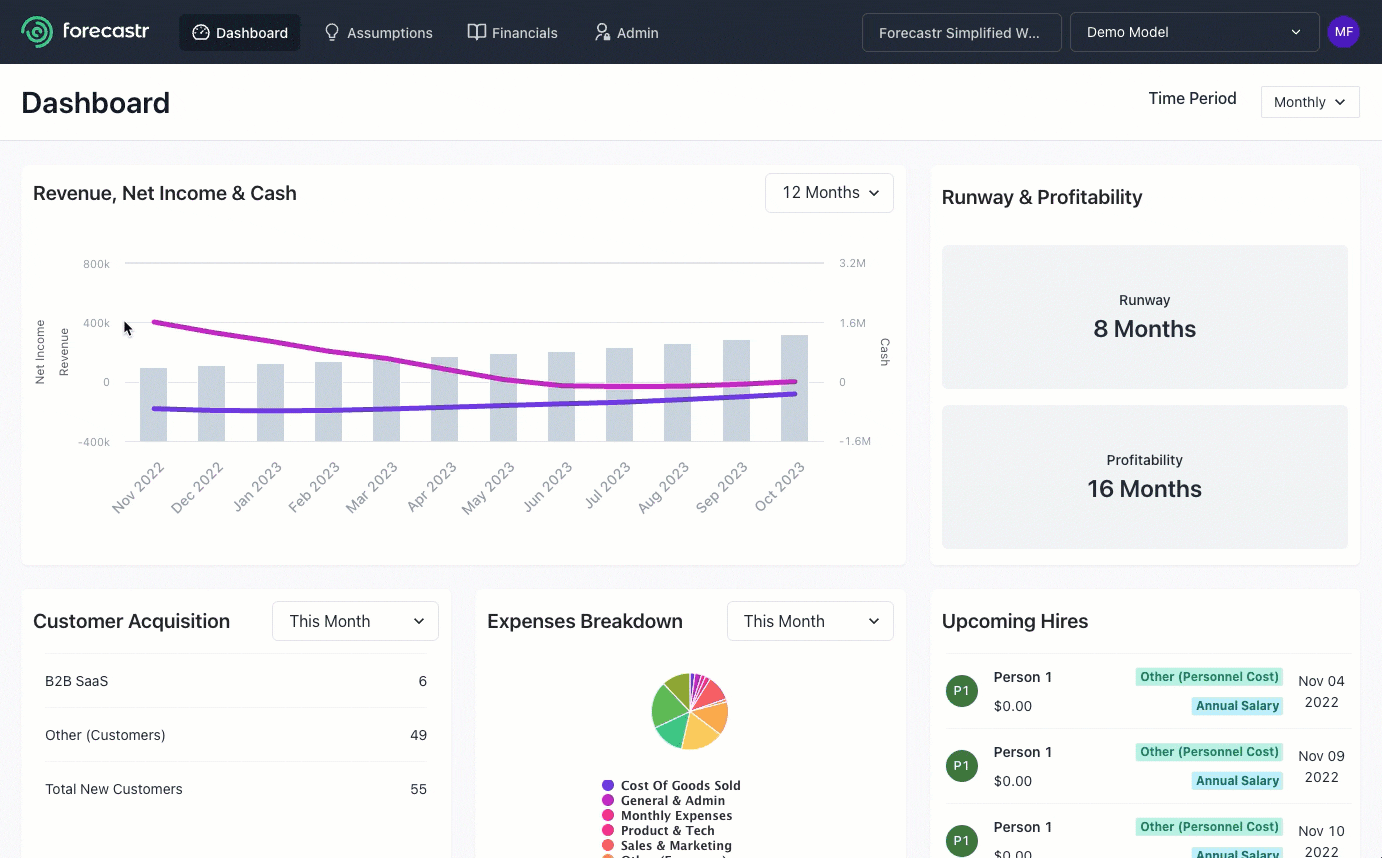Click the General & Admin legend label
Screen dimensions: 1382x858
pyautogui.click(x=673, y=801)
